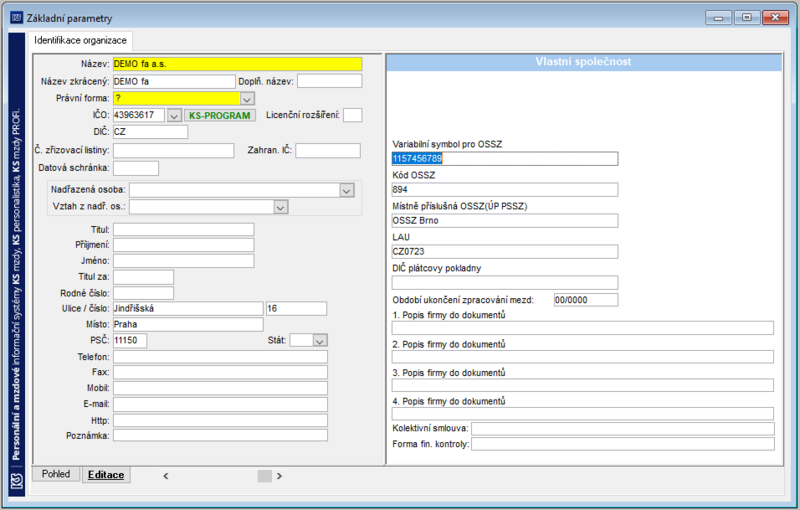Click the Místně příslušná OSSZ field
The width and height of the screenshot is (800, 510).
[x=505, y=221]
